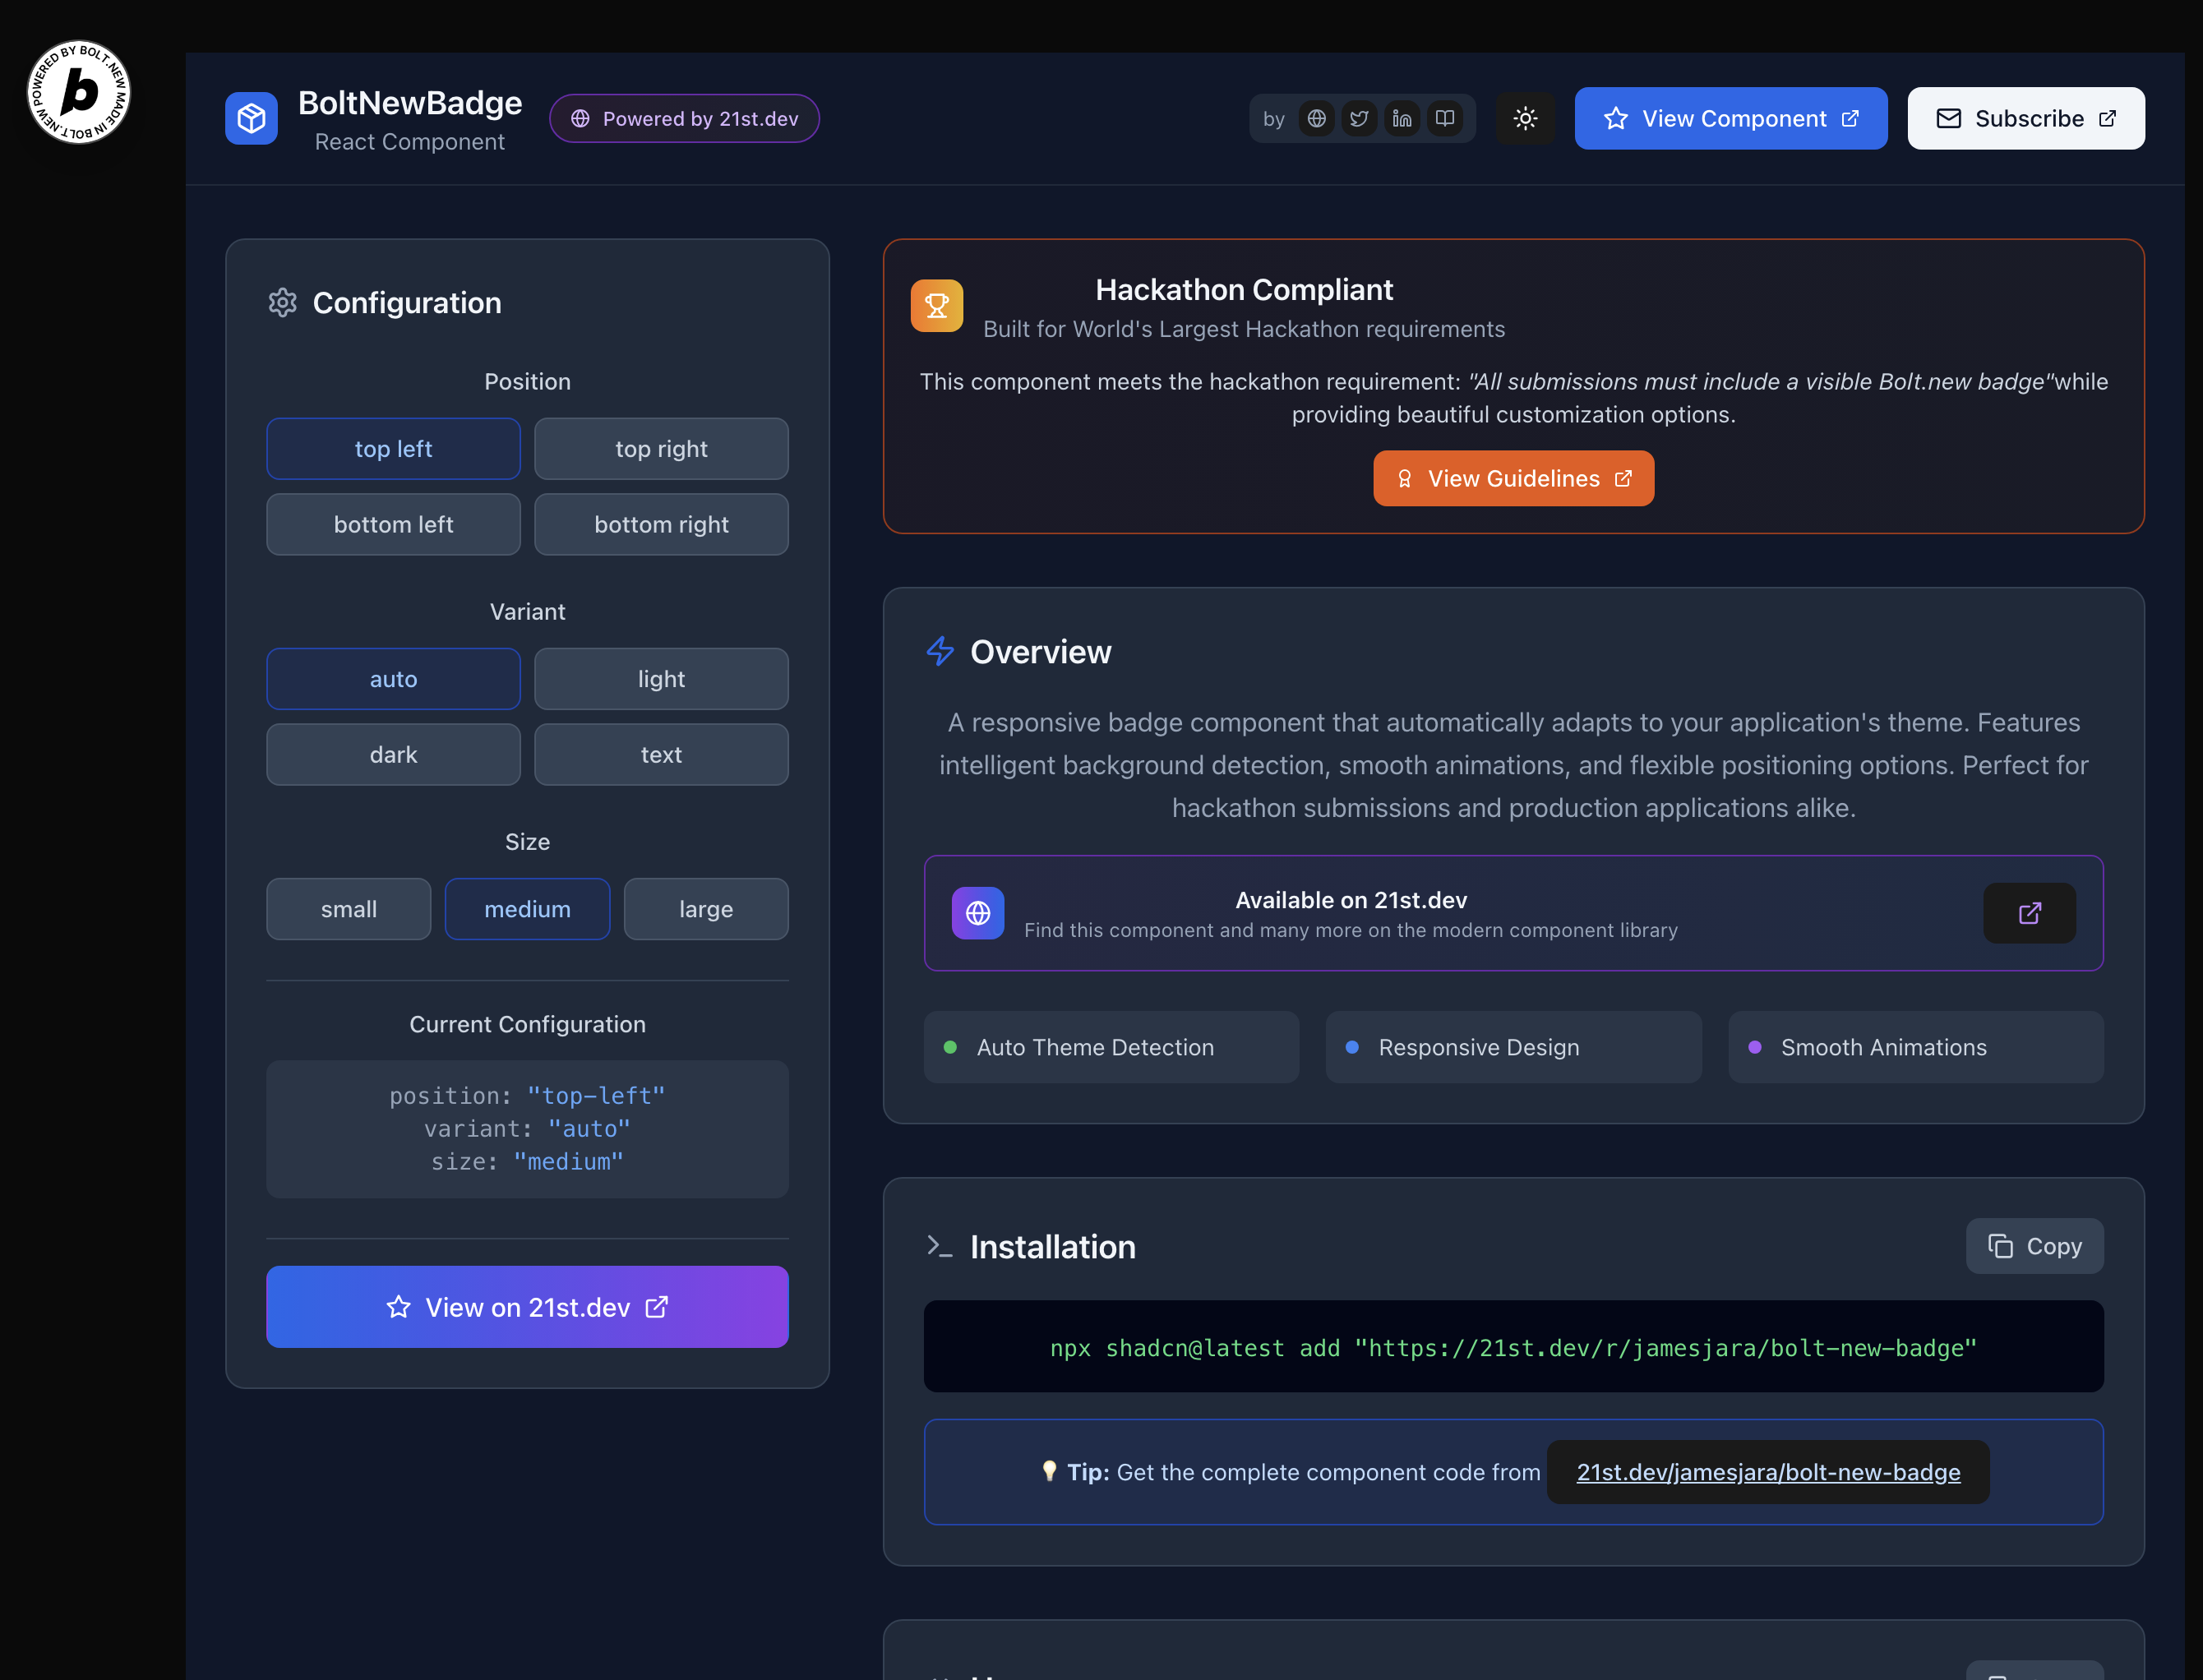The width and height of the screenshot is (2203, 1680).
Task: Copy the installation command
Action: (2034, 1246)
